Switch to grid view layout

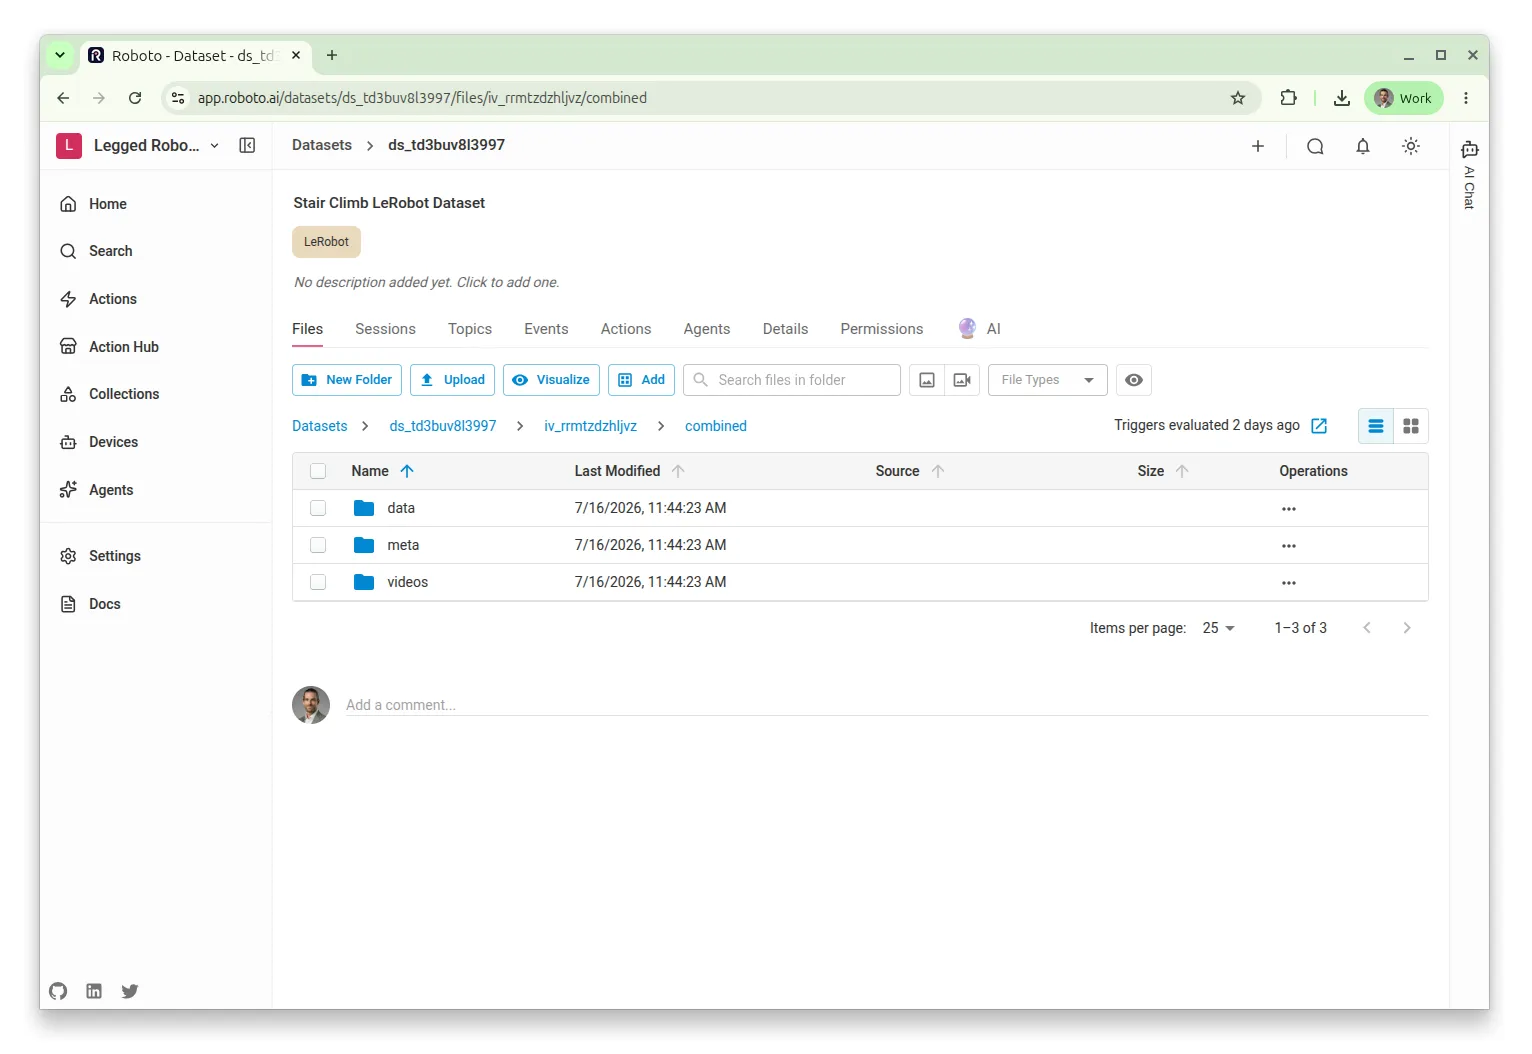[1411, 426]
